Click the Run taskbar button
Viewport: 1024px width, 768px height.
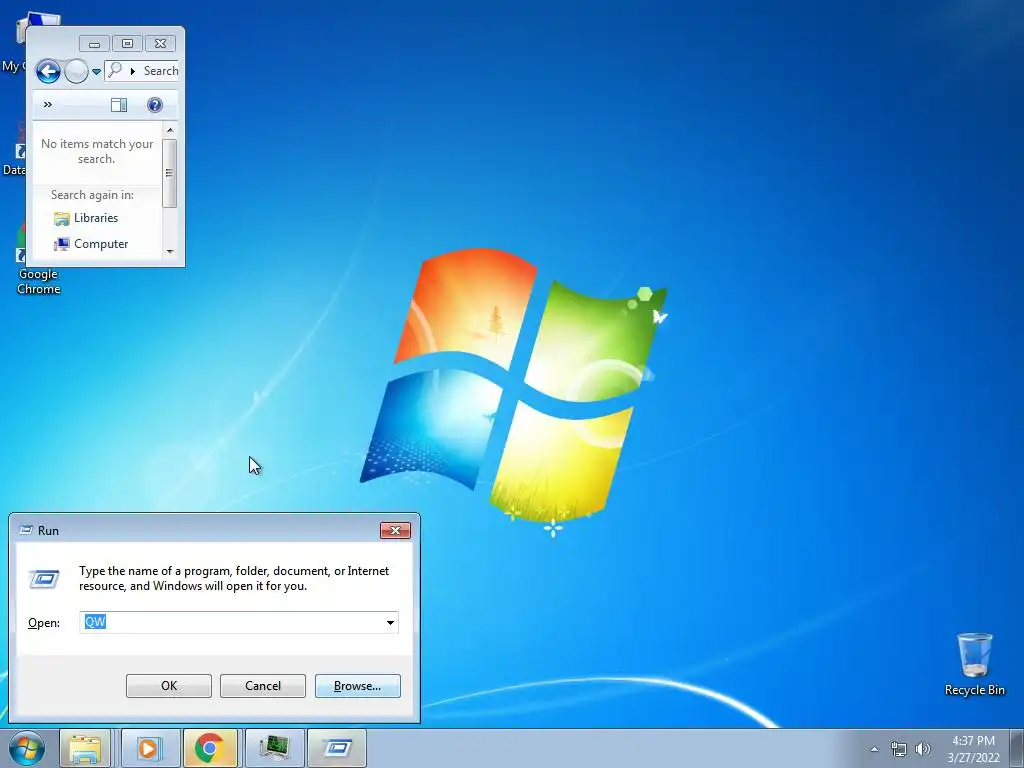[337, 748]
